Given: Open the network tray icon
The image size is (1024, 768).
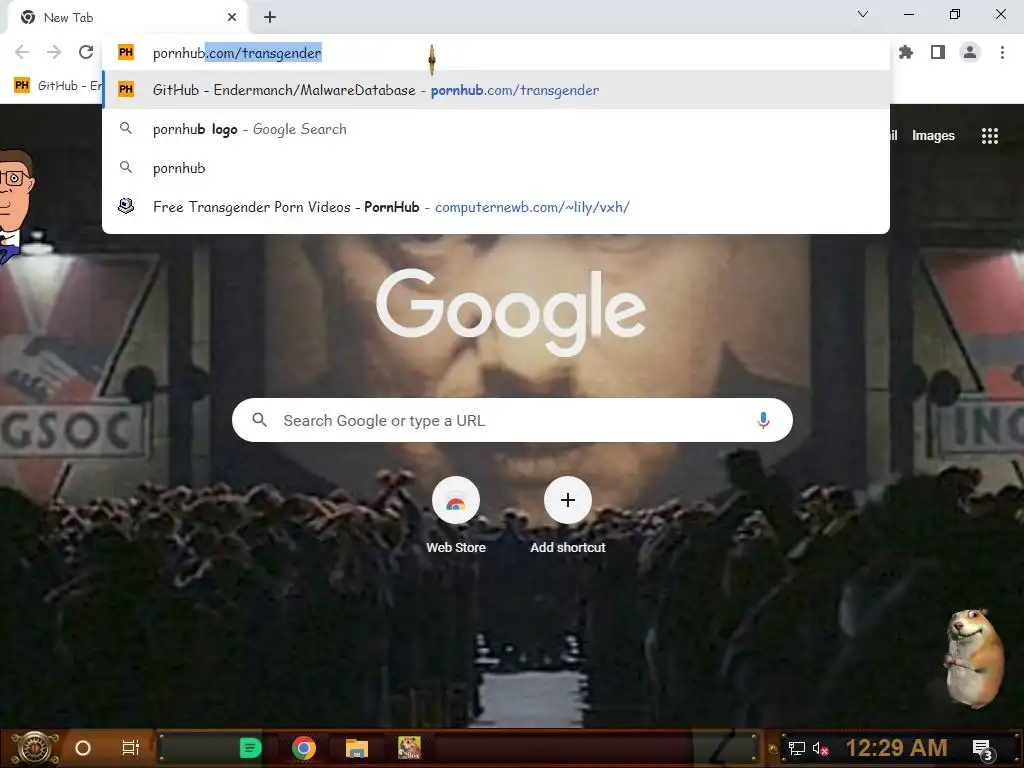Looking at the screenshot, I should point(797,748).
